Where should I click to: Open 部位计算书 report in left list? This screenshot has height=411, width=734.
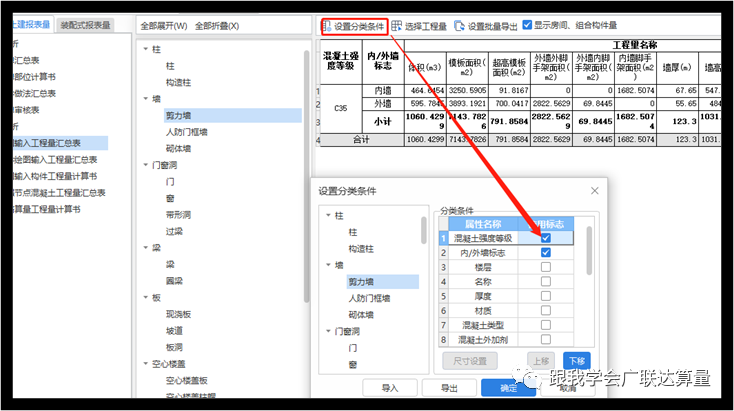(x=35, y=77)
